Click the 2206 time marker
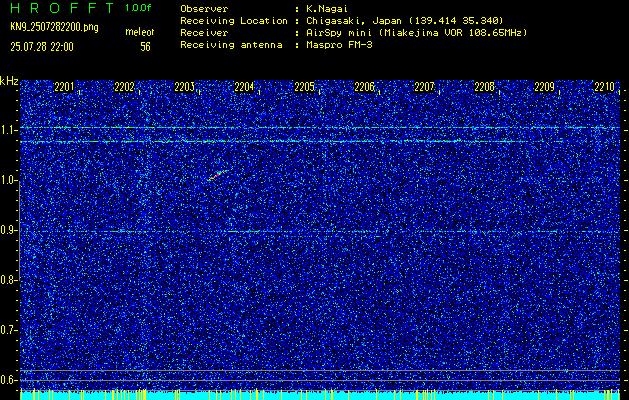The height and width of the screenshot is (400, 629). pos(364,87)
